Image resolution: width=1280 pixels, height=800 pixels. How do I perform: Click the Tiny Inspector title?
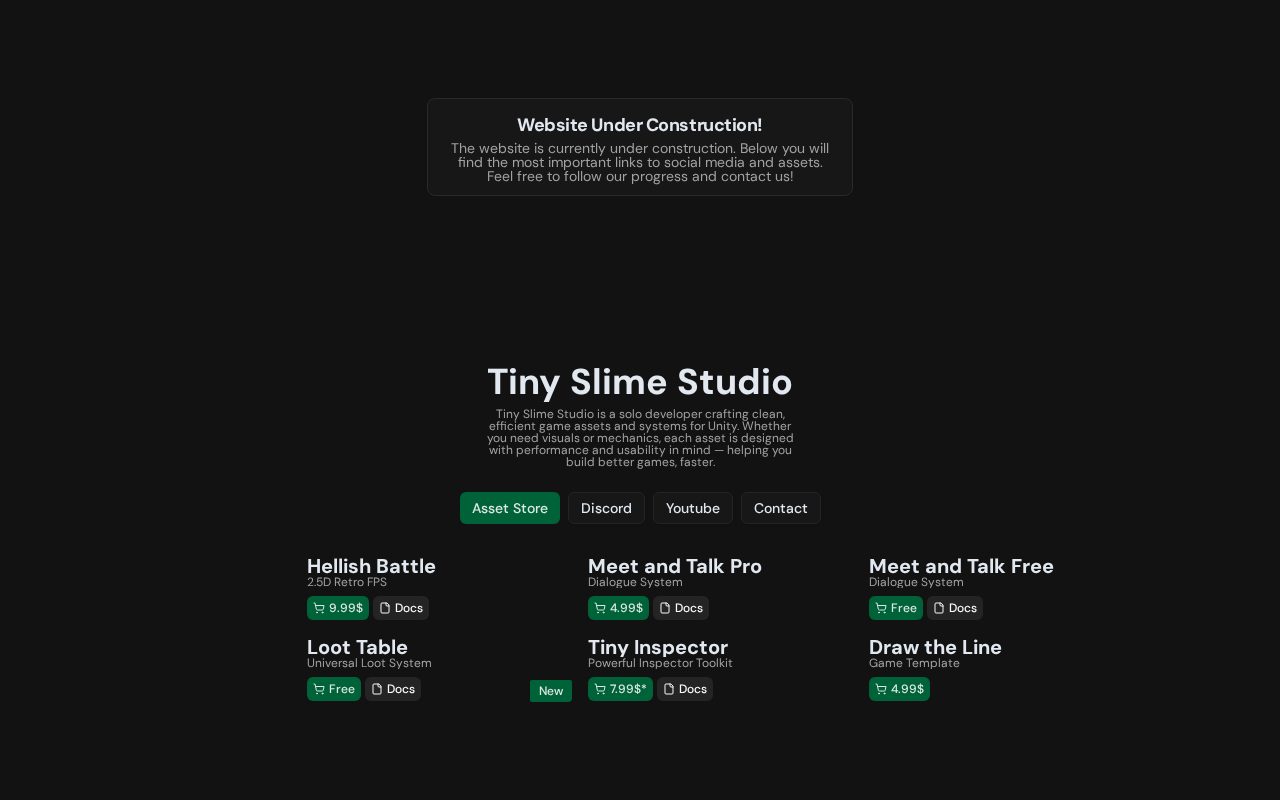pyautogui.click(x=658, y=647)
